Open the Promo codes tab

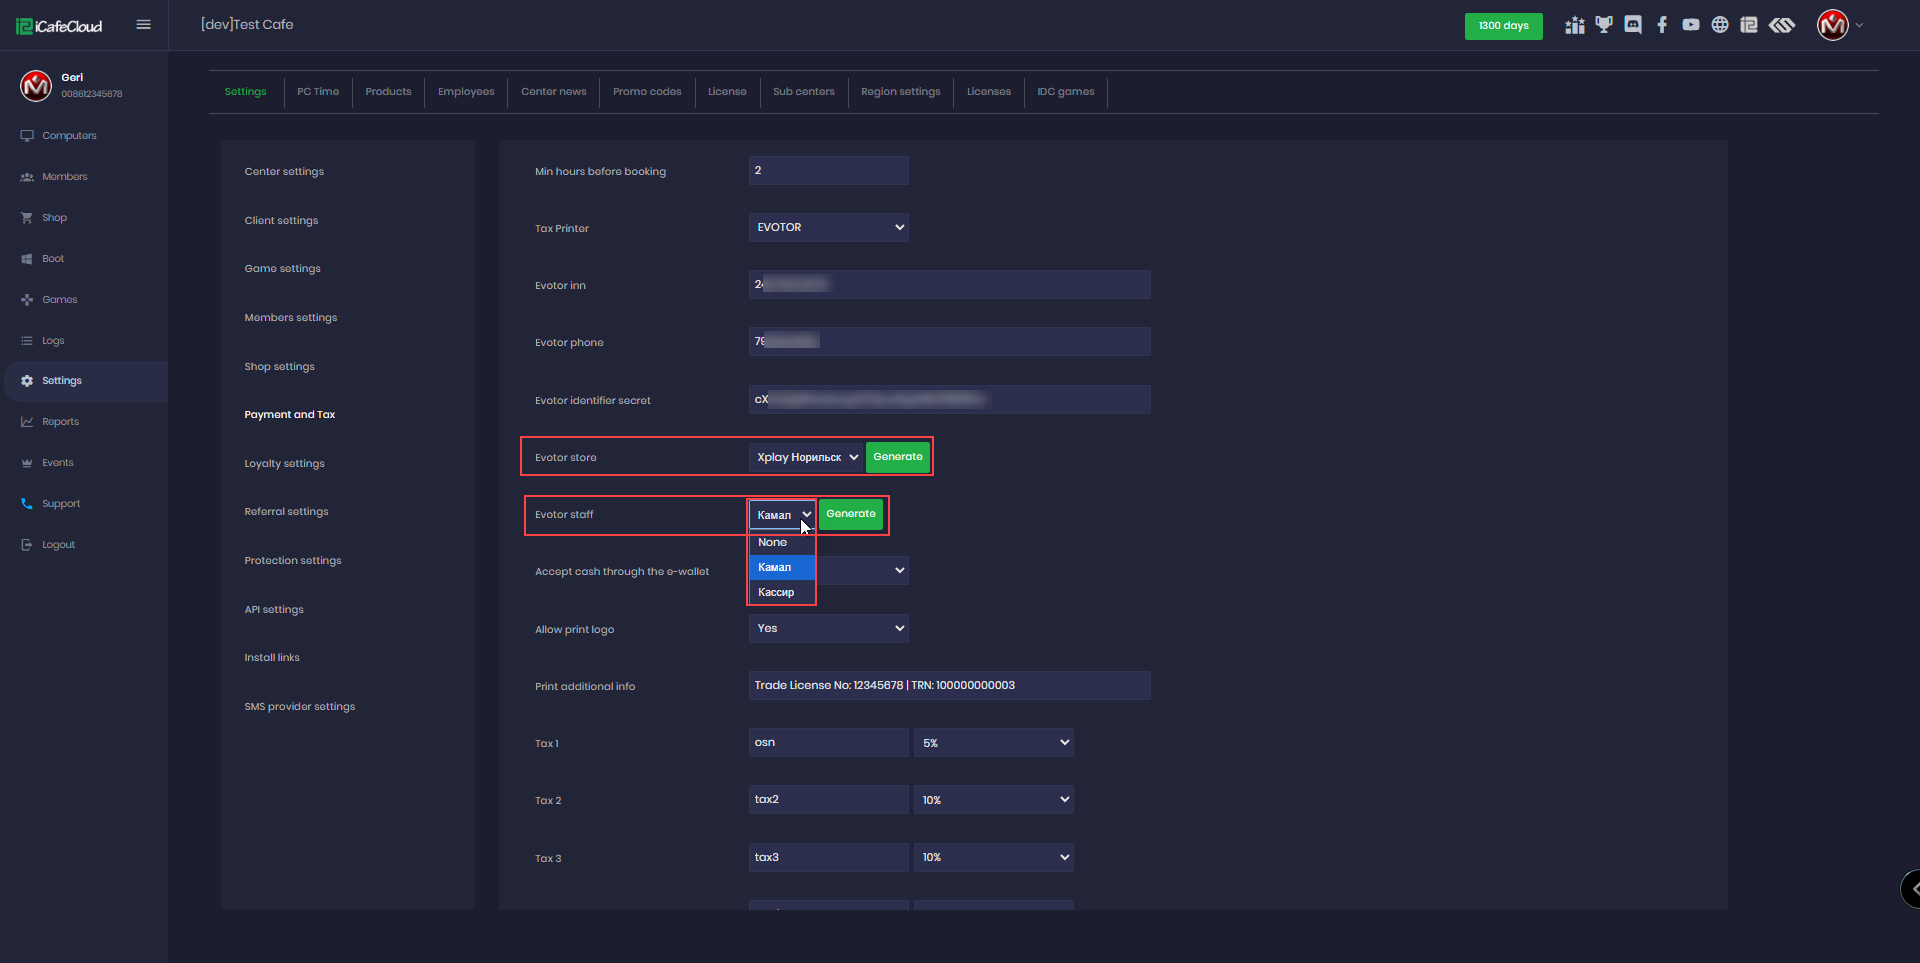pos(647,92)
